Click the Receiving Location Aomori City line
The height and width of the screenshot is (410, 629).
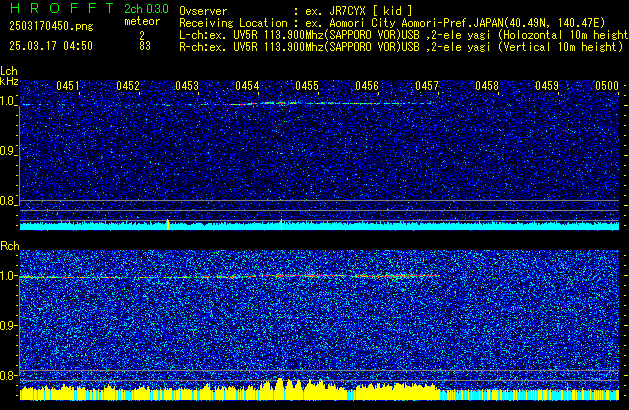[392, 23]
